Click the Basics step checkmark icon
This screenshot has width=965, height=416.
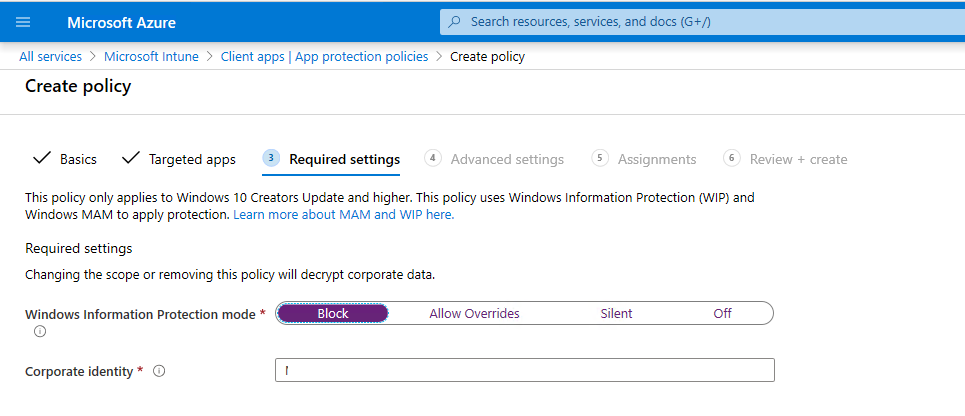pyautogui.click(x=42, y=159)
